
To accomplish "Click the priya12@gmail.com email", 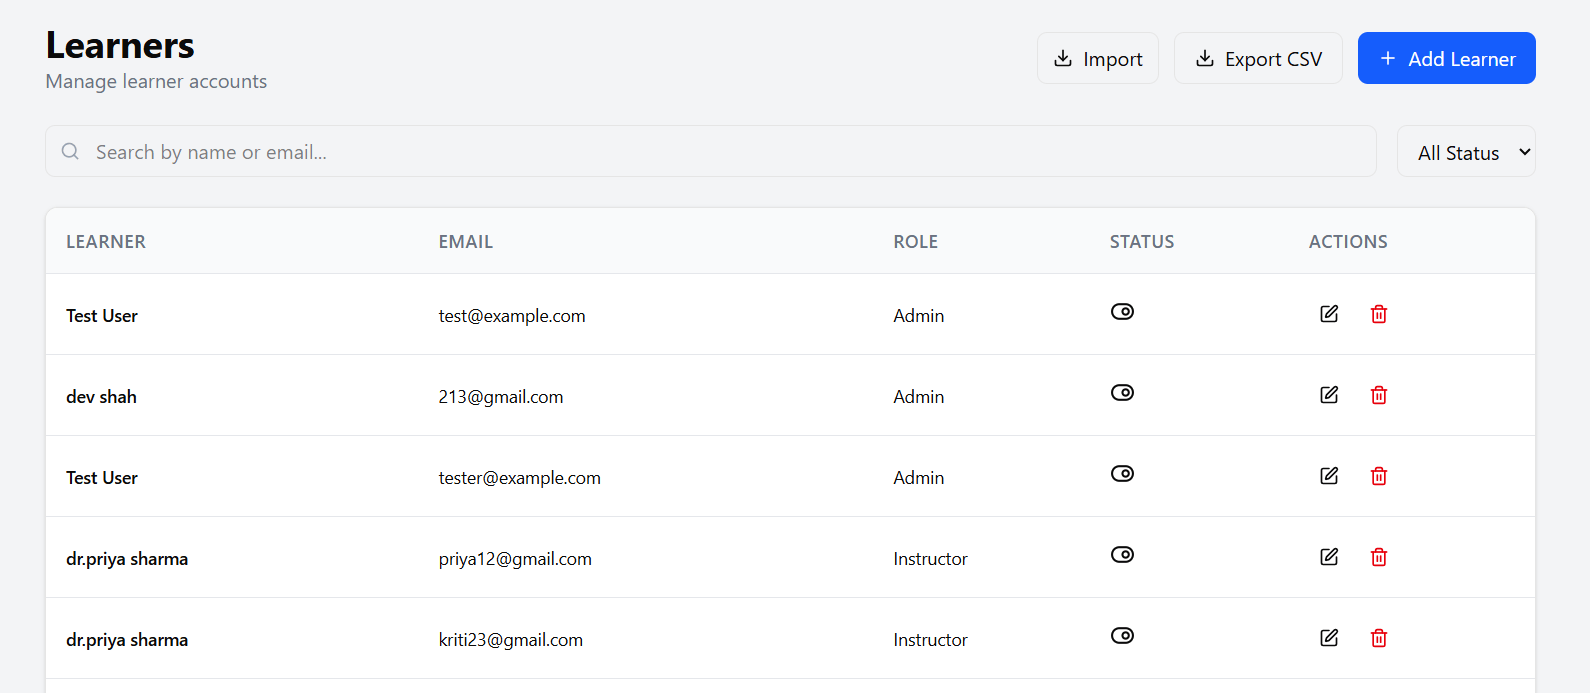I will point(515,559).
